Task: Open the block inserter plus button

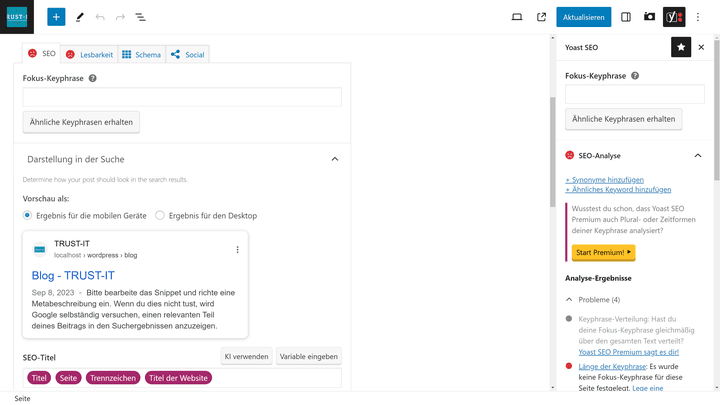Action: pos(56,17)
